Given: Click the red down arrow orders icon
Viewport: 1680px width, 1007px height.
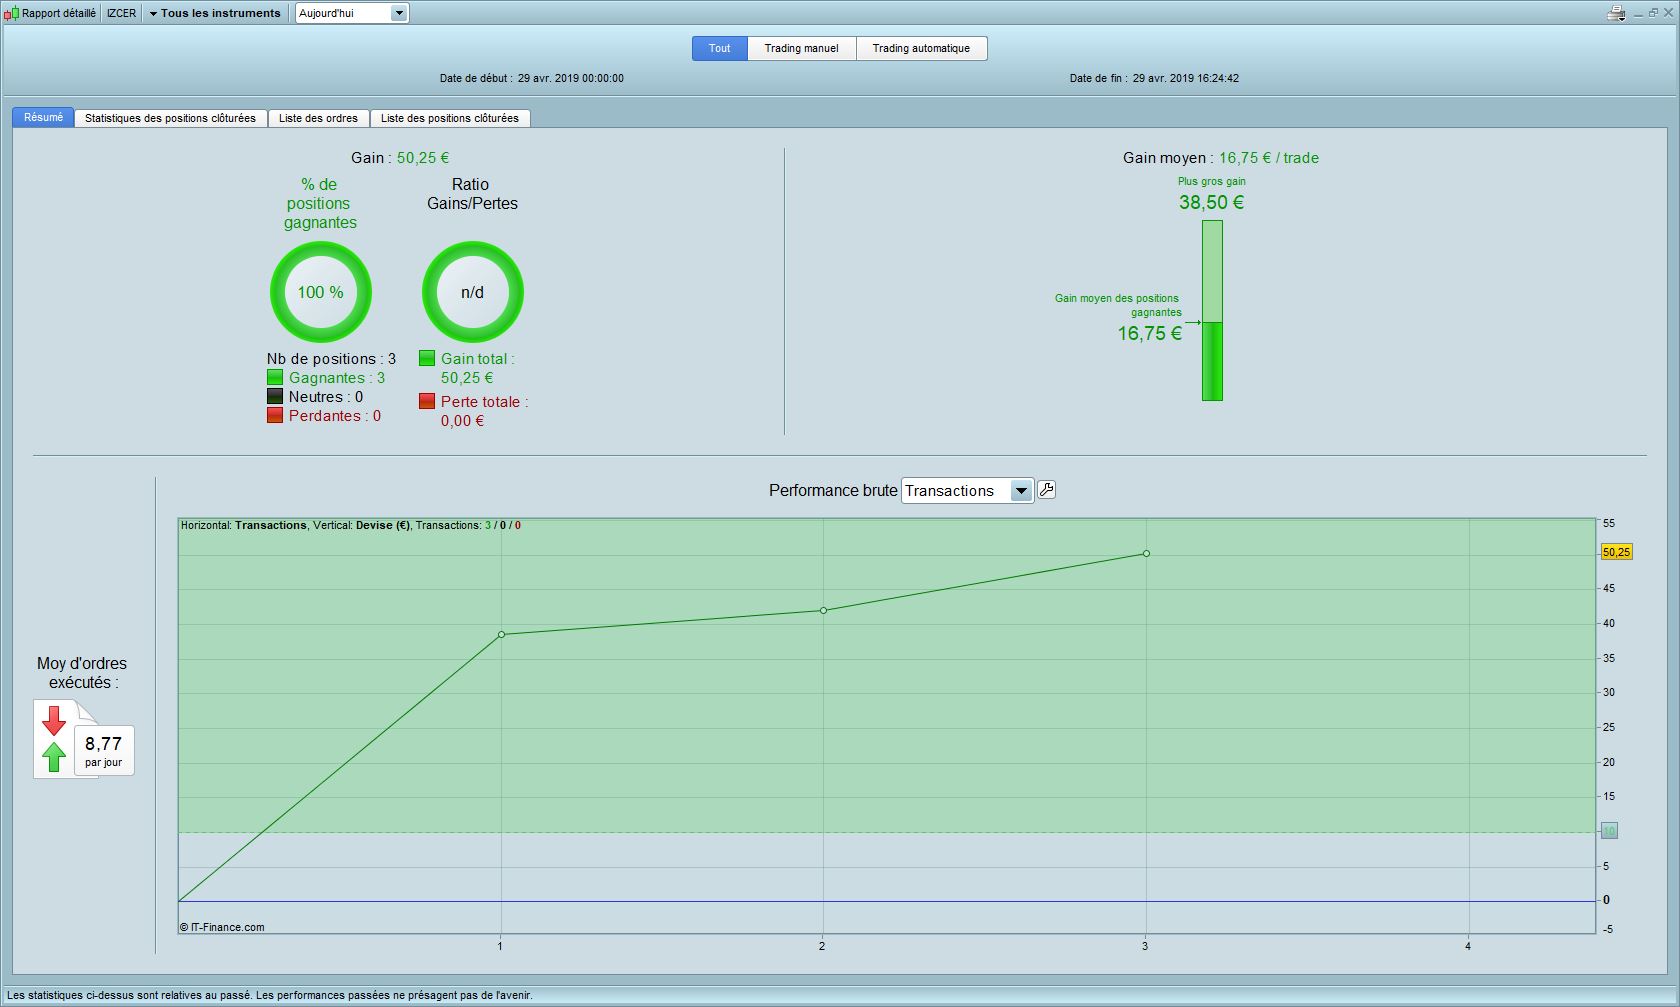Looking at the screenshot, I should (54, 720).
